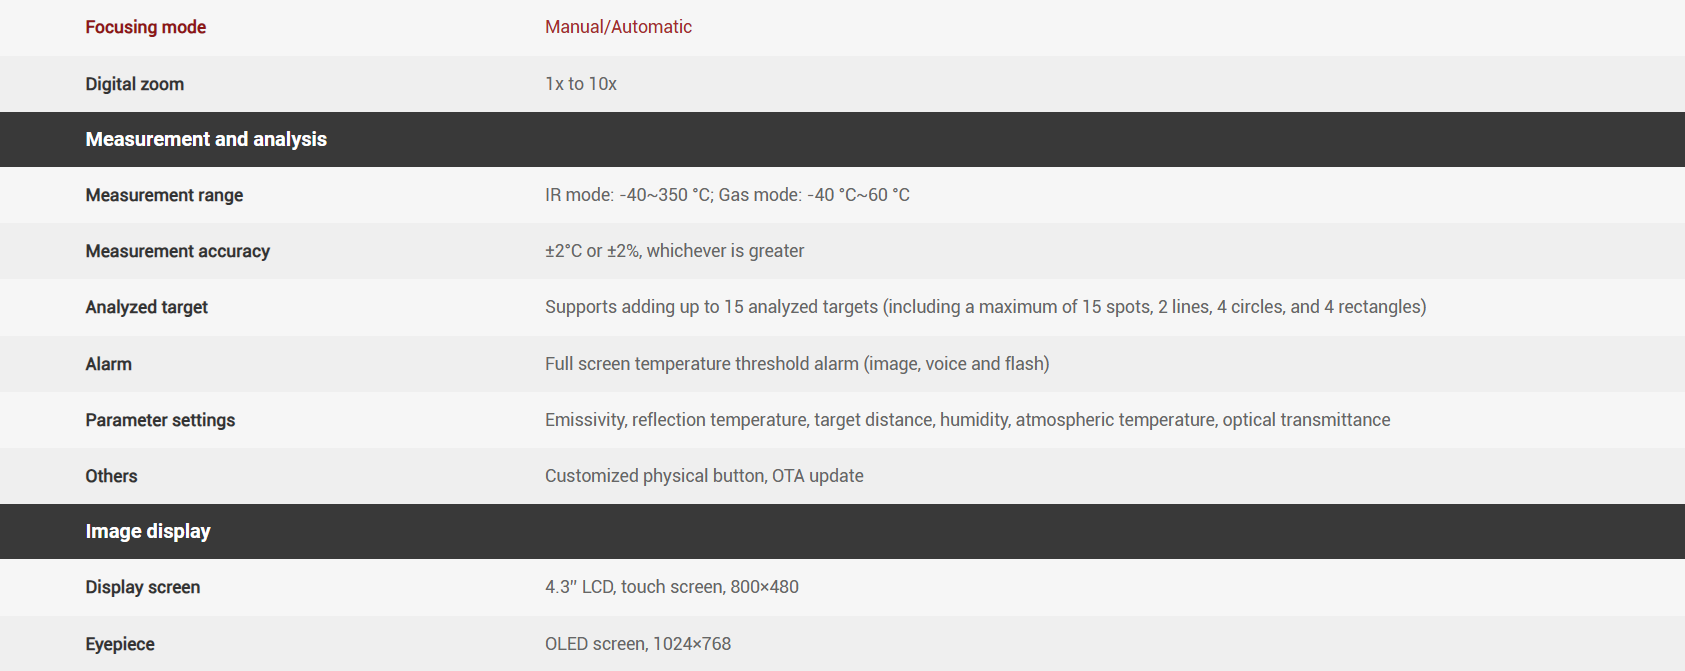Click the 1x to 10x value
The height and width of the screenshot is (671, 1685).
coord(580,84)
